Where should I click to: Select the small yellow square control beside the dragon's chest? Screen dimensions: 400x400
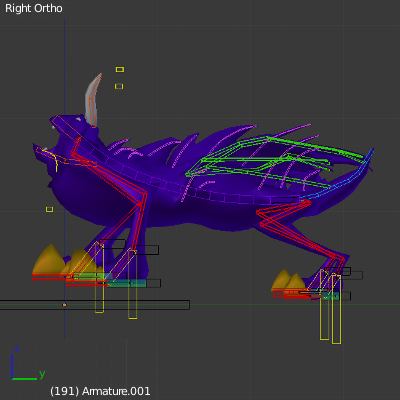49,209
